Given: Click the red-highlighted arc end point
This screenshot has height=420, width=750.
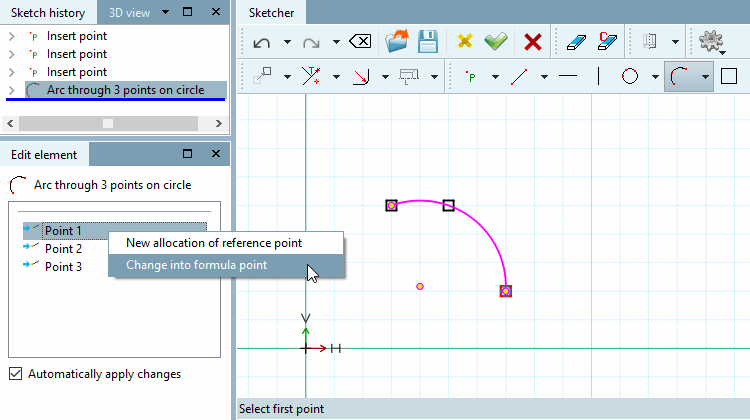Looking at the screenshot, I should point(506,291).
